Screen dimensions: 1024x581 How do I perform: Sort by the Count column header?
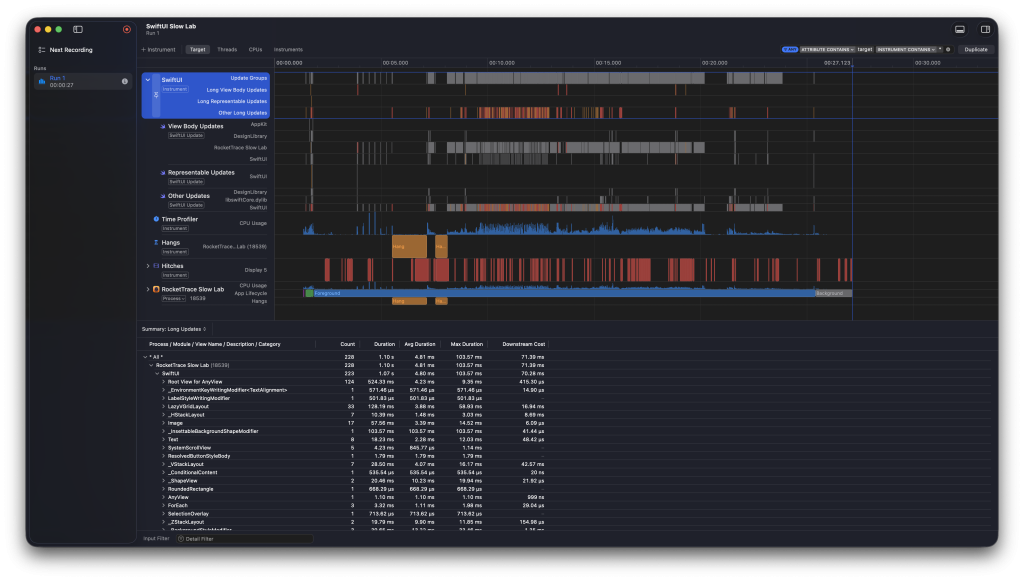(347, 344)
